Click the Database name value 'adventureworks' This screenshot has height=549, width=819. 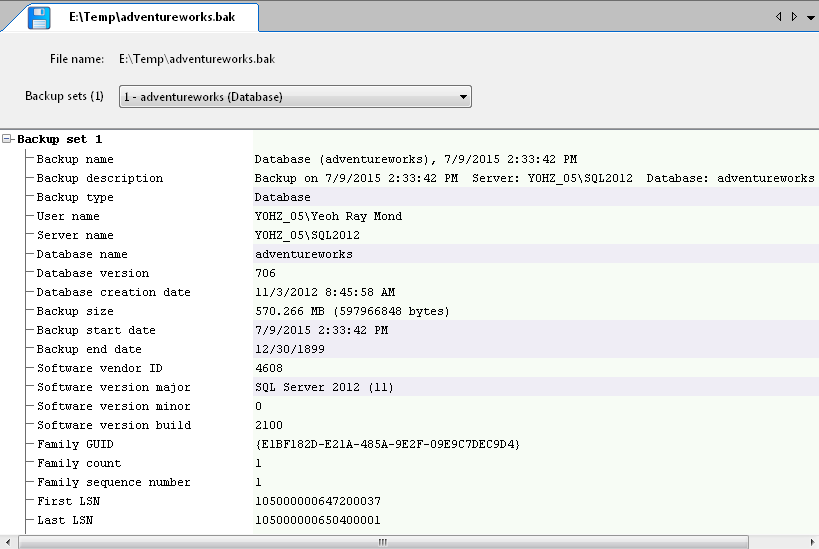point(303,254)
